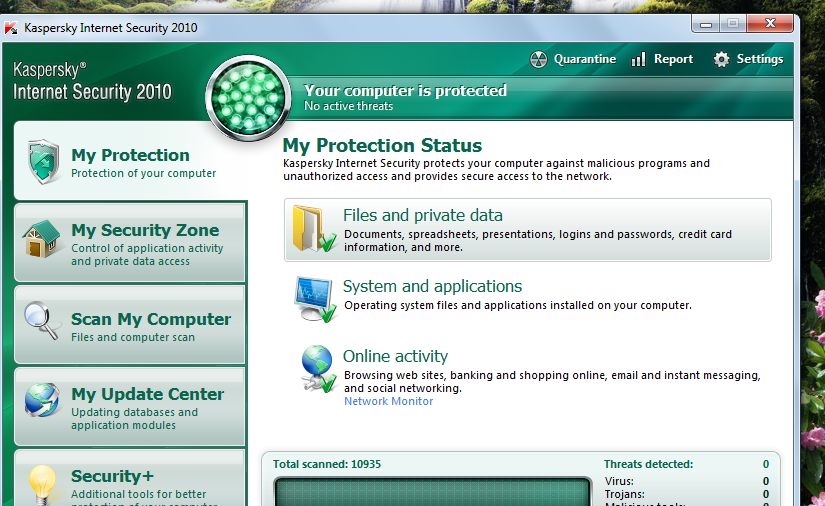Click the Online activity globe icon
Image resolution: width=825 pixels, height=506 pixels.
[x=318, y=369]
